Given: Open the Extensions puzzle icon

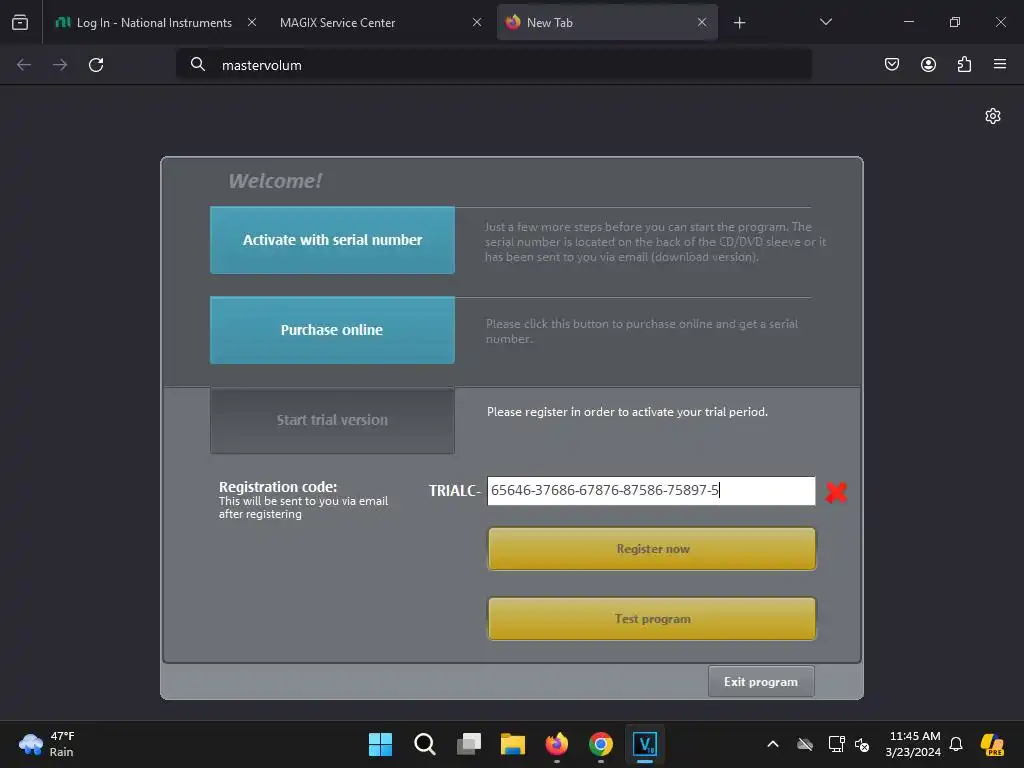Looking at the screenshot, I should pyautogui.click(x=964, y=64).
